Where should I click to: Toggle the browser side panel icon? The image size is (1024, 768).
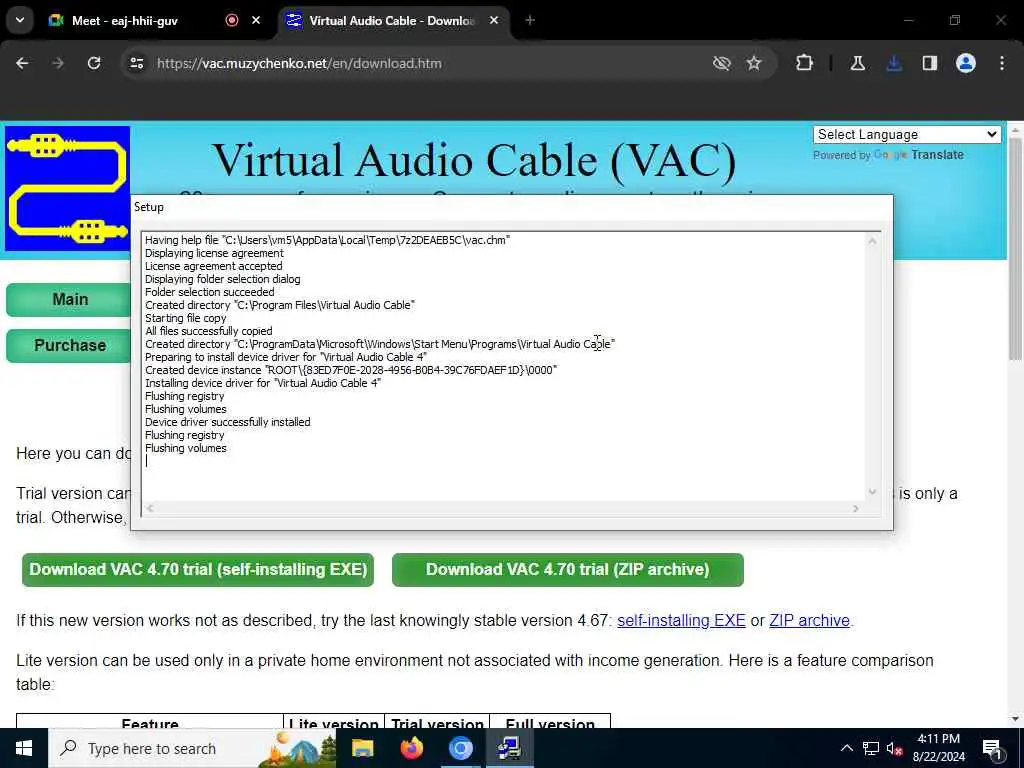click(x=929, y=63)
